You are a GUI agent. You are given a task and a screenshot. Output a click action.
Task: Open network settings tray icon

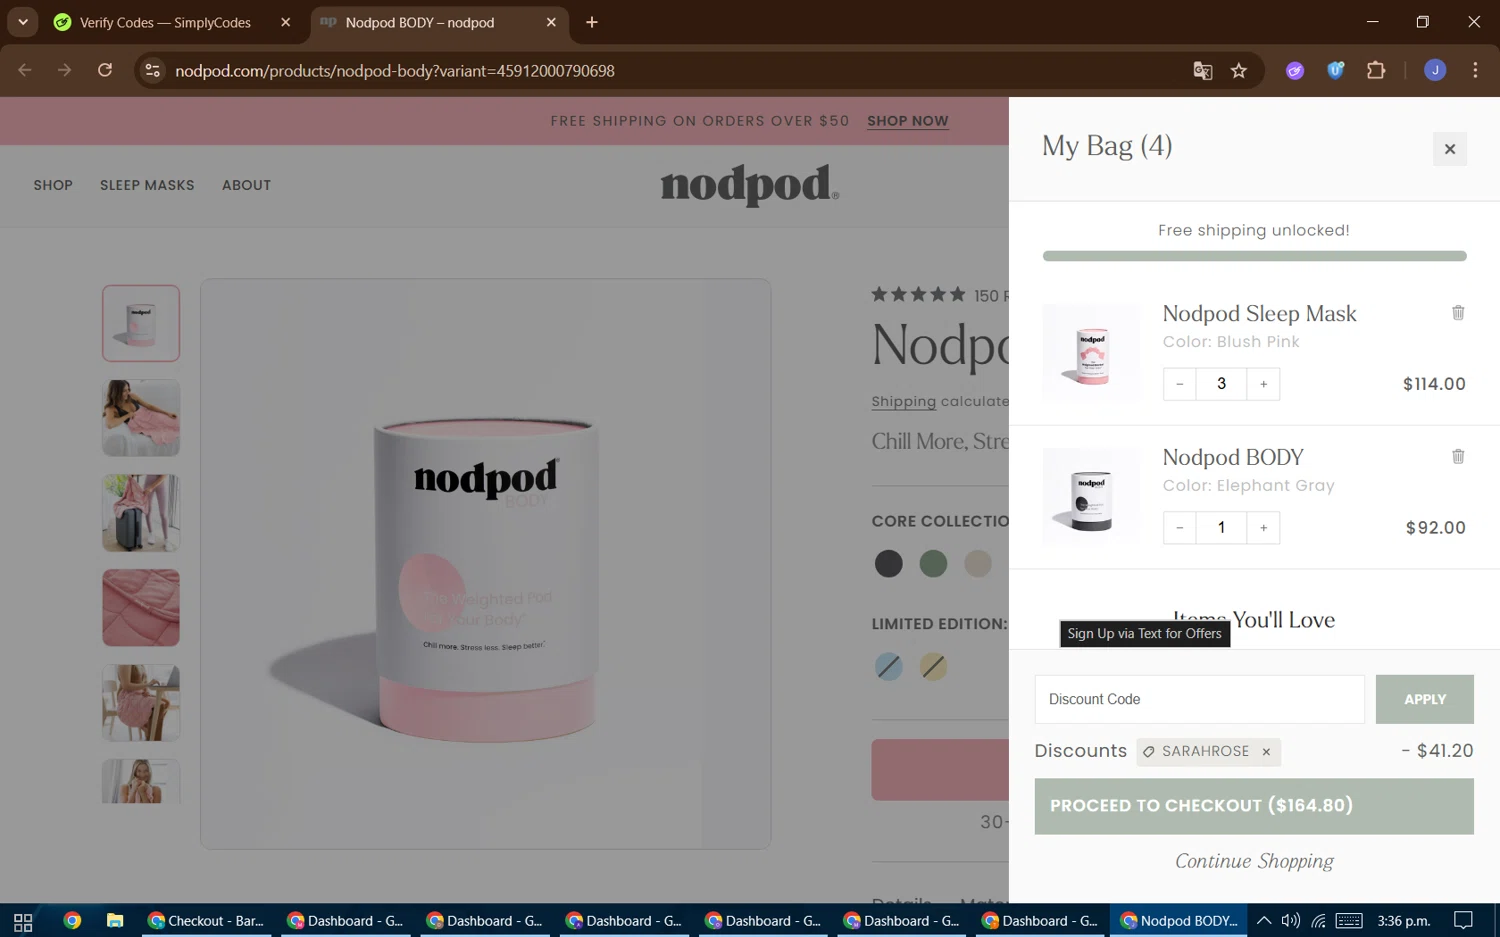click(1319, 921)
